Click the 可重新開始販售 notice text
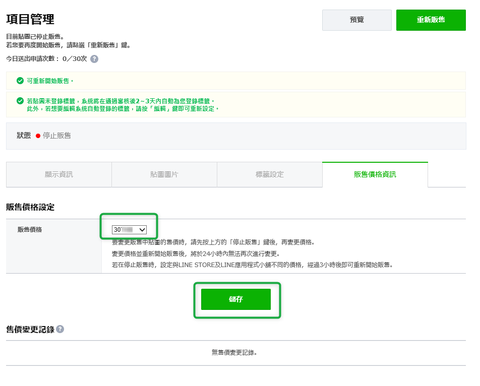The height and width of the screenshot is (386, 480). (50, 81)
